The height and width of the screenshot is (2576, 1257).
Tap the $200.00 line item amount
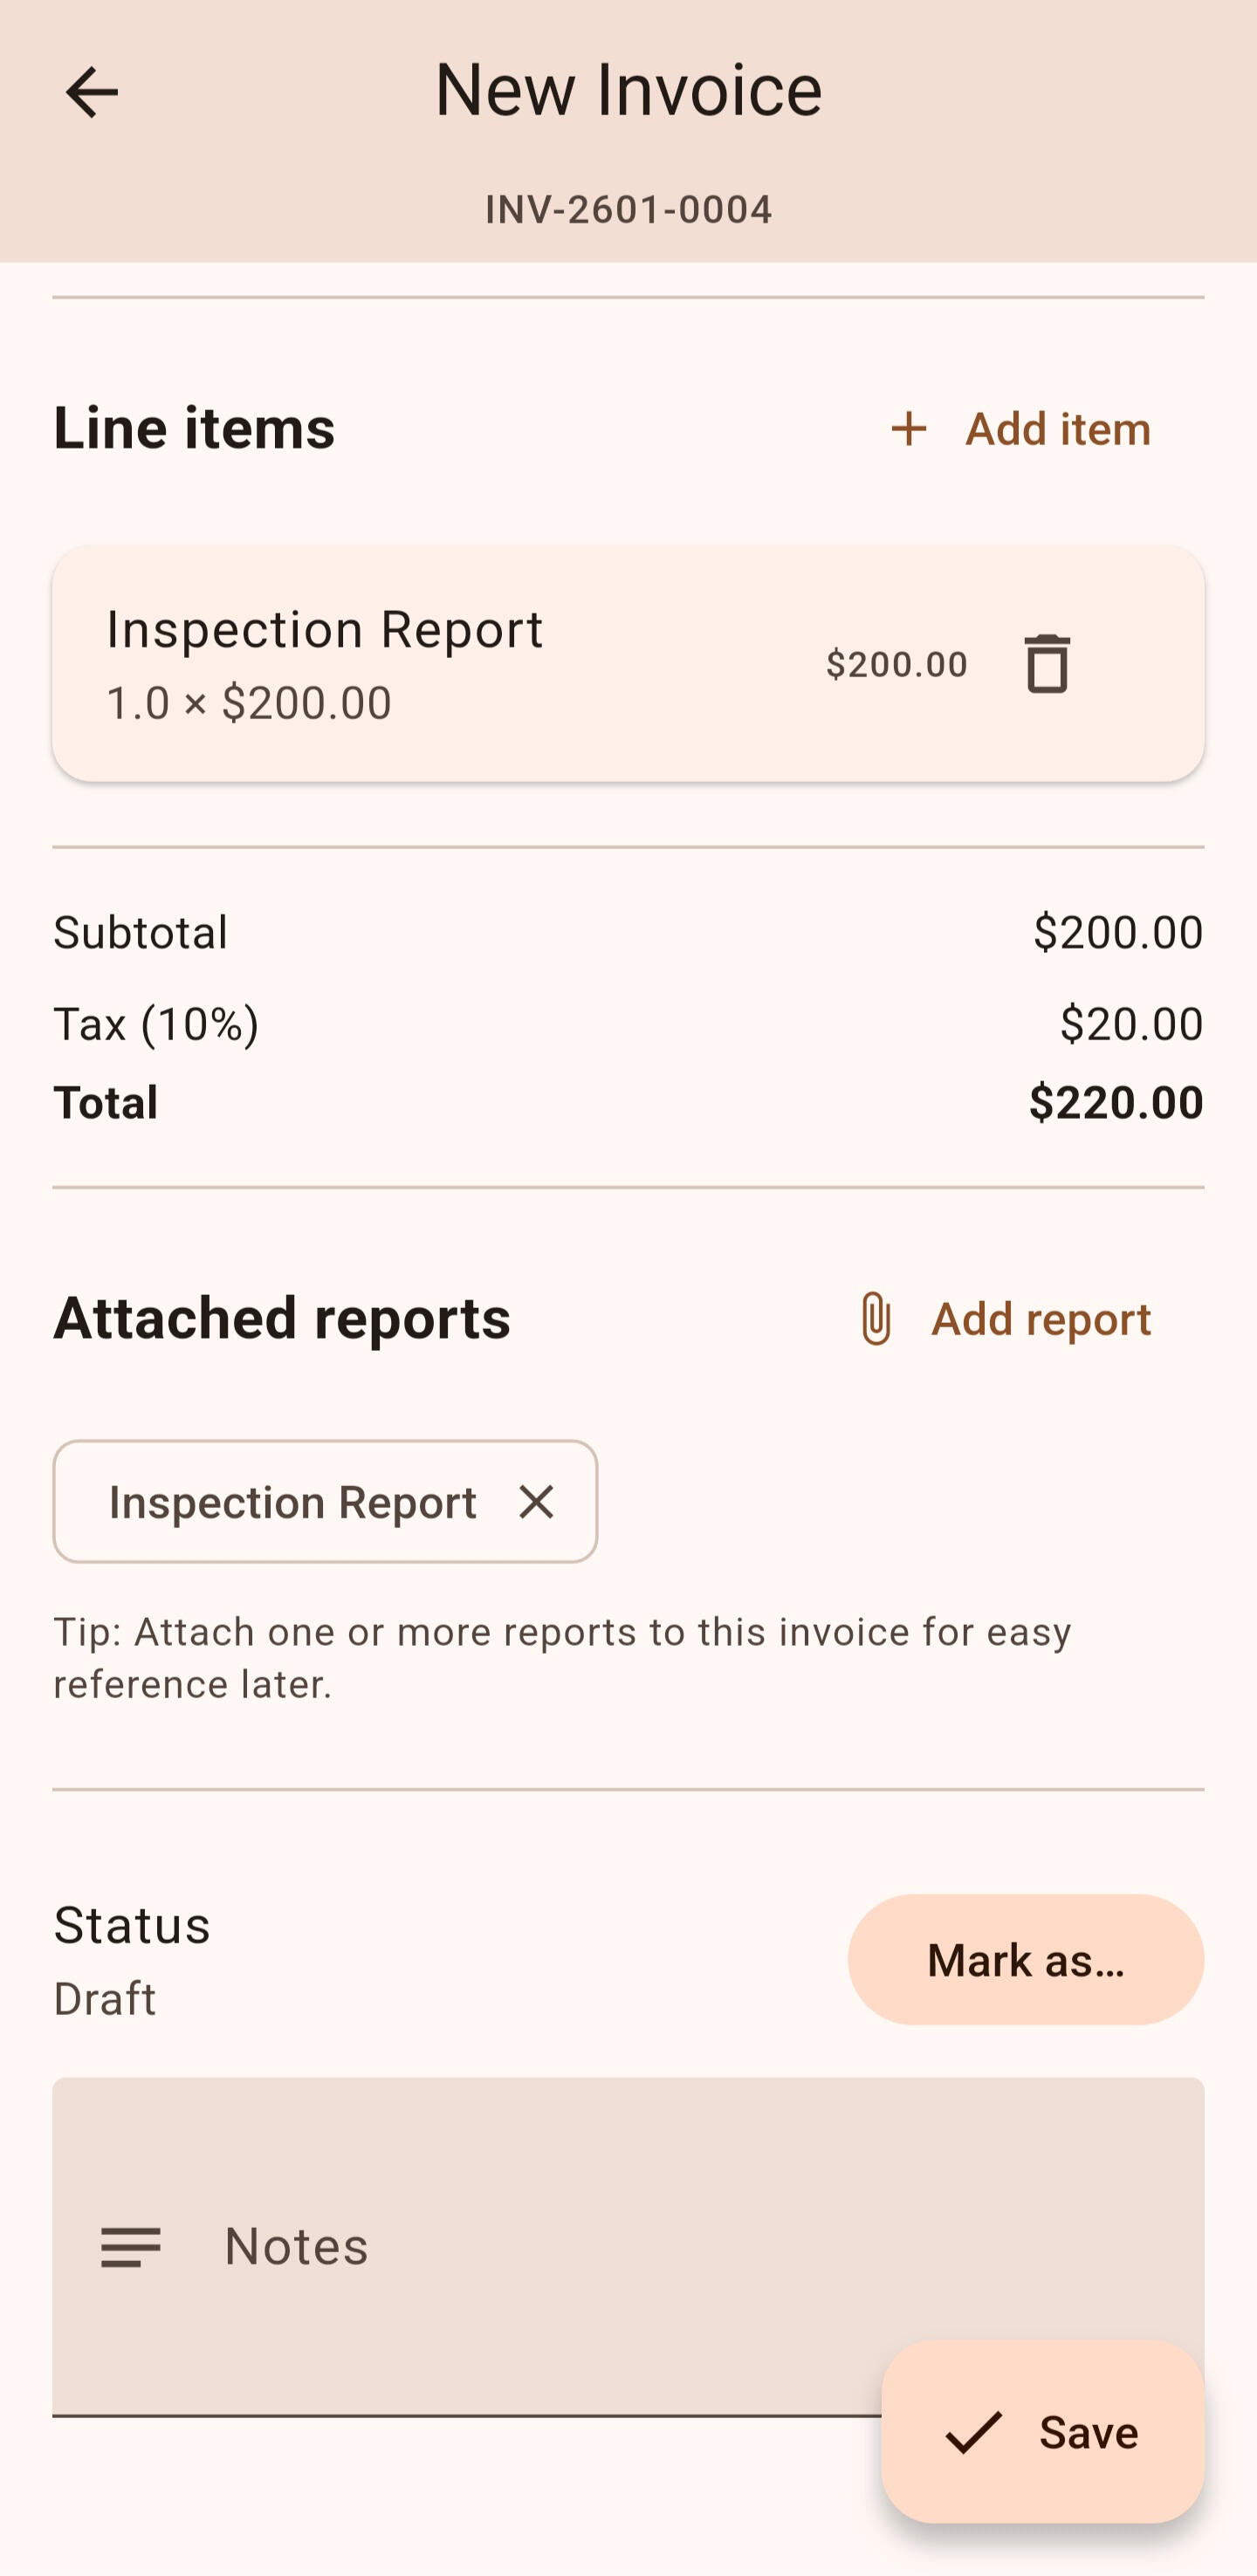tap(896, 664)
